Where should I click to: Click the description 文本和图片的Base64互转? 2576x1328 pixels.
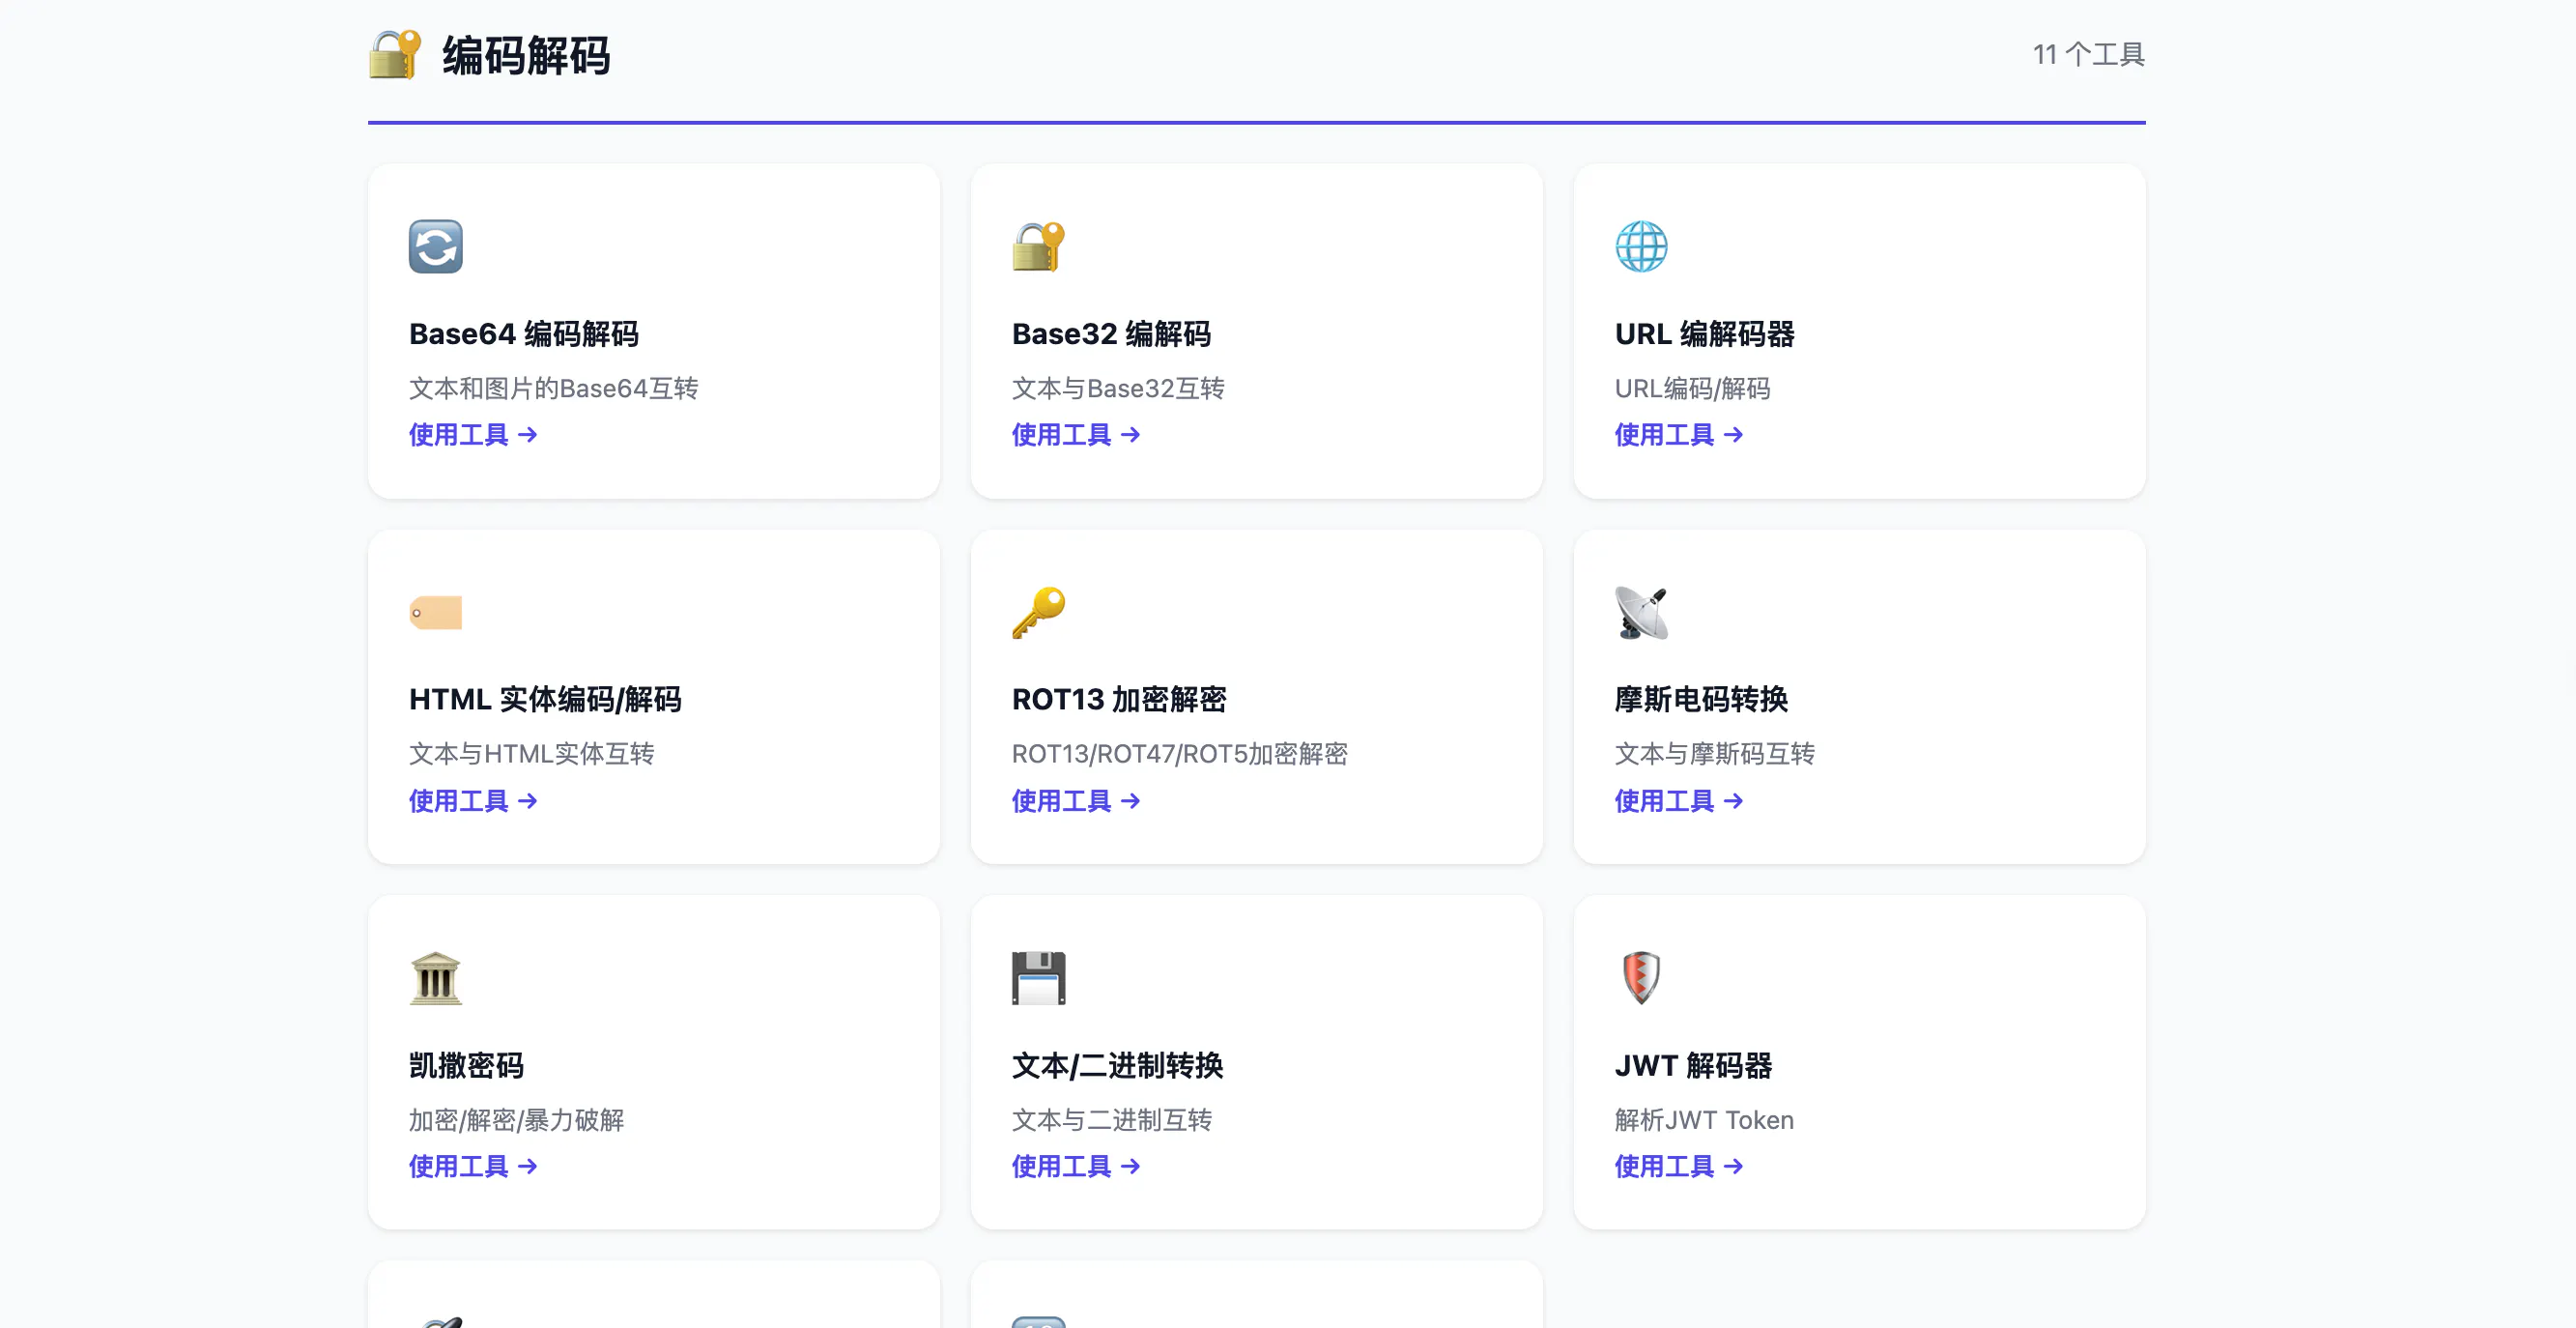tap(554, 388)
